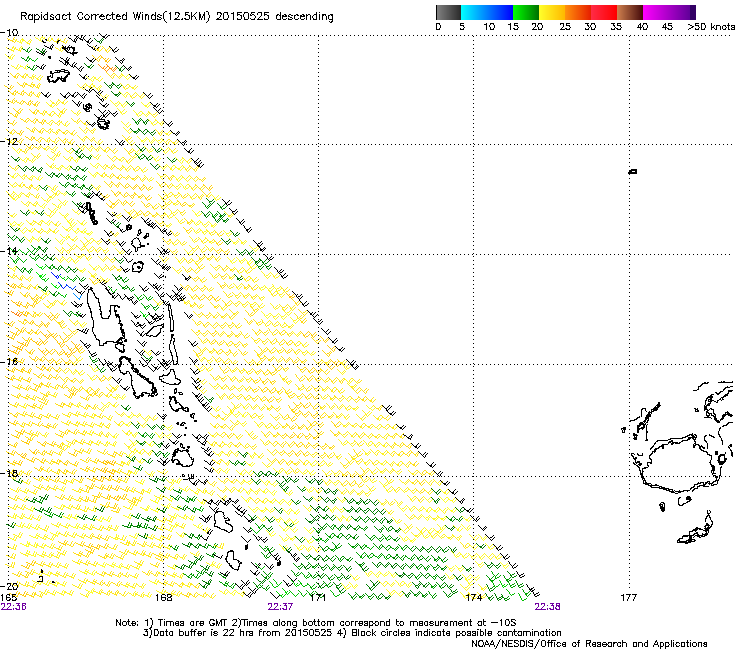Click the "20150525" date in the title
The image size is (740, 650).
click(x=243, y=16)
